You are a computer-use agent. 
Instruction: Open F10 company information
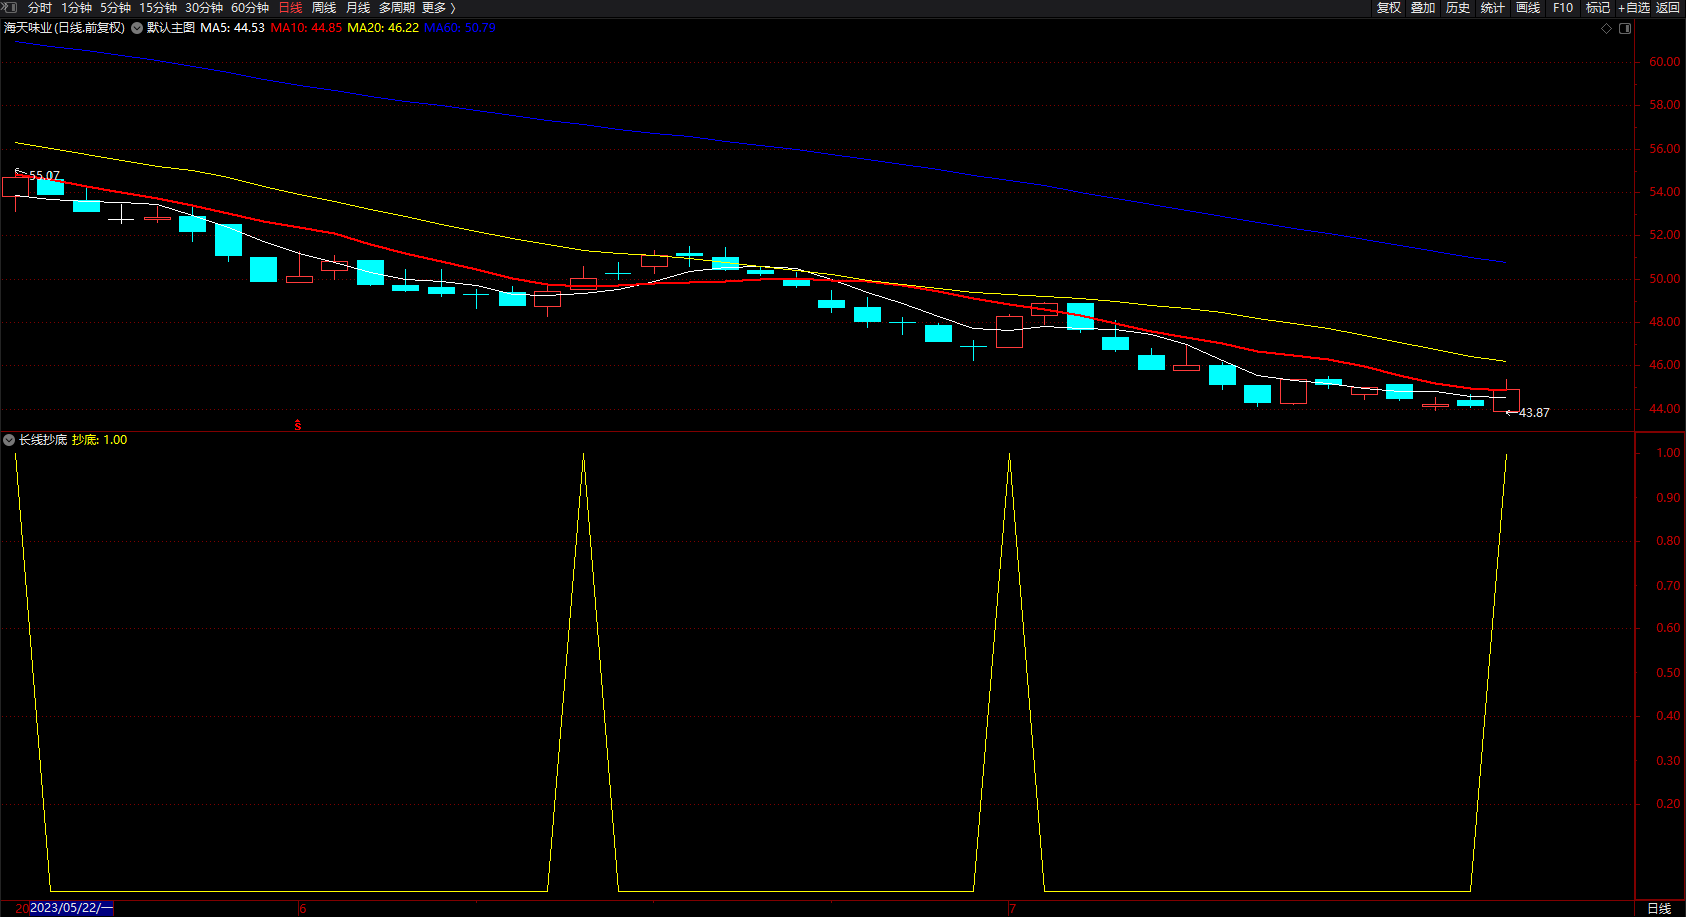(x=1563, y=8)
